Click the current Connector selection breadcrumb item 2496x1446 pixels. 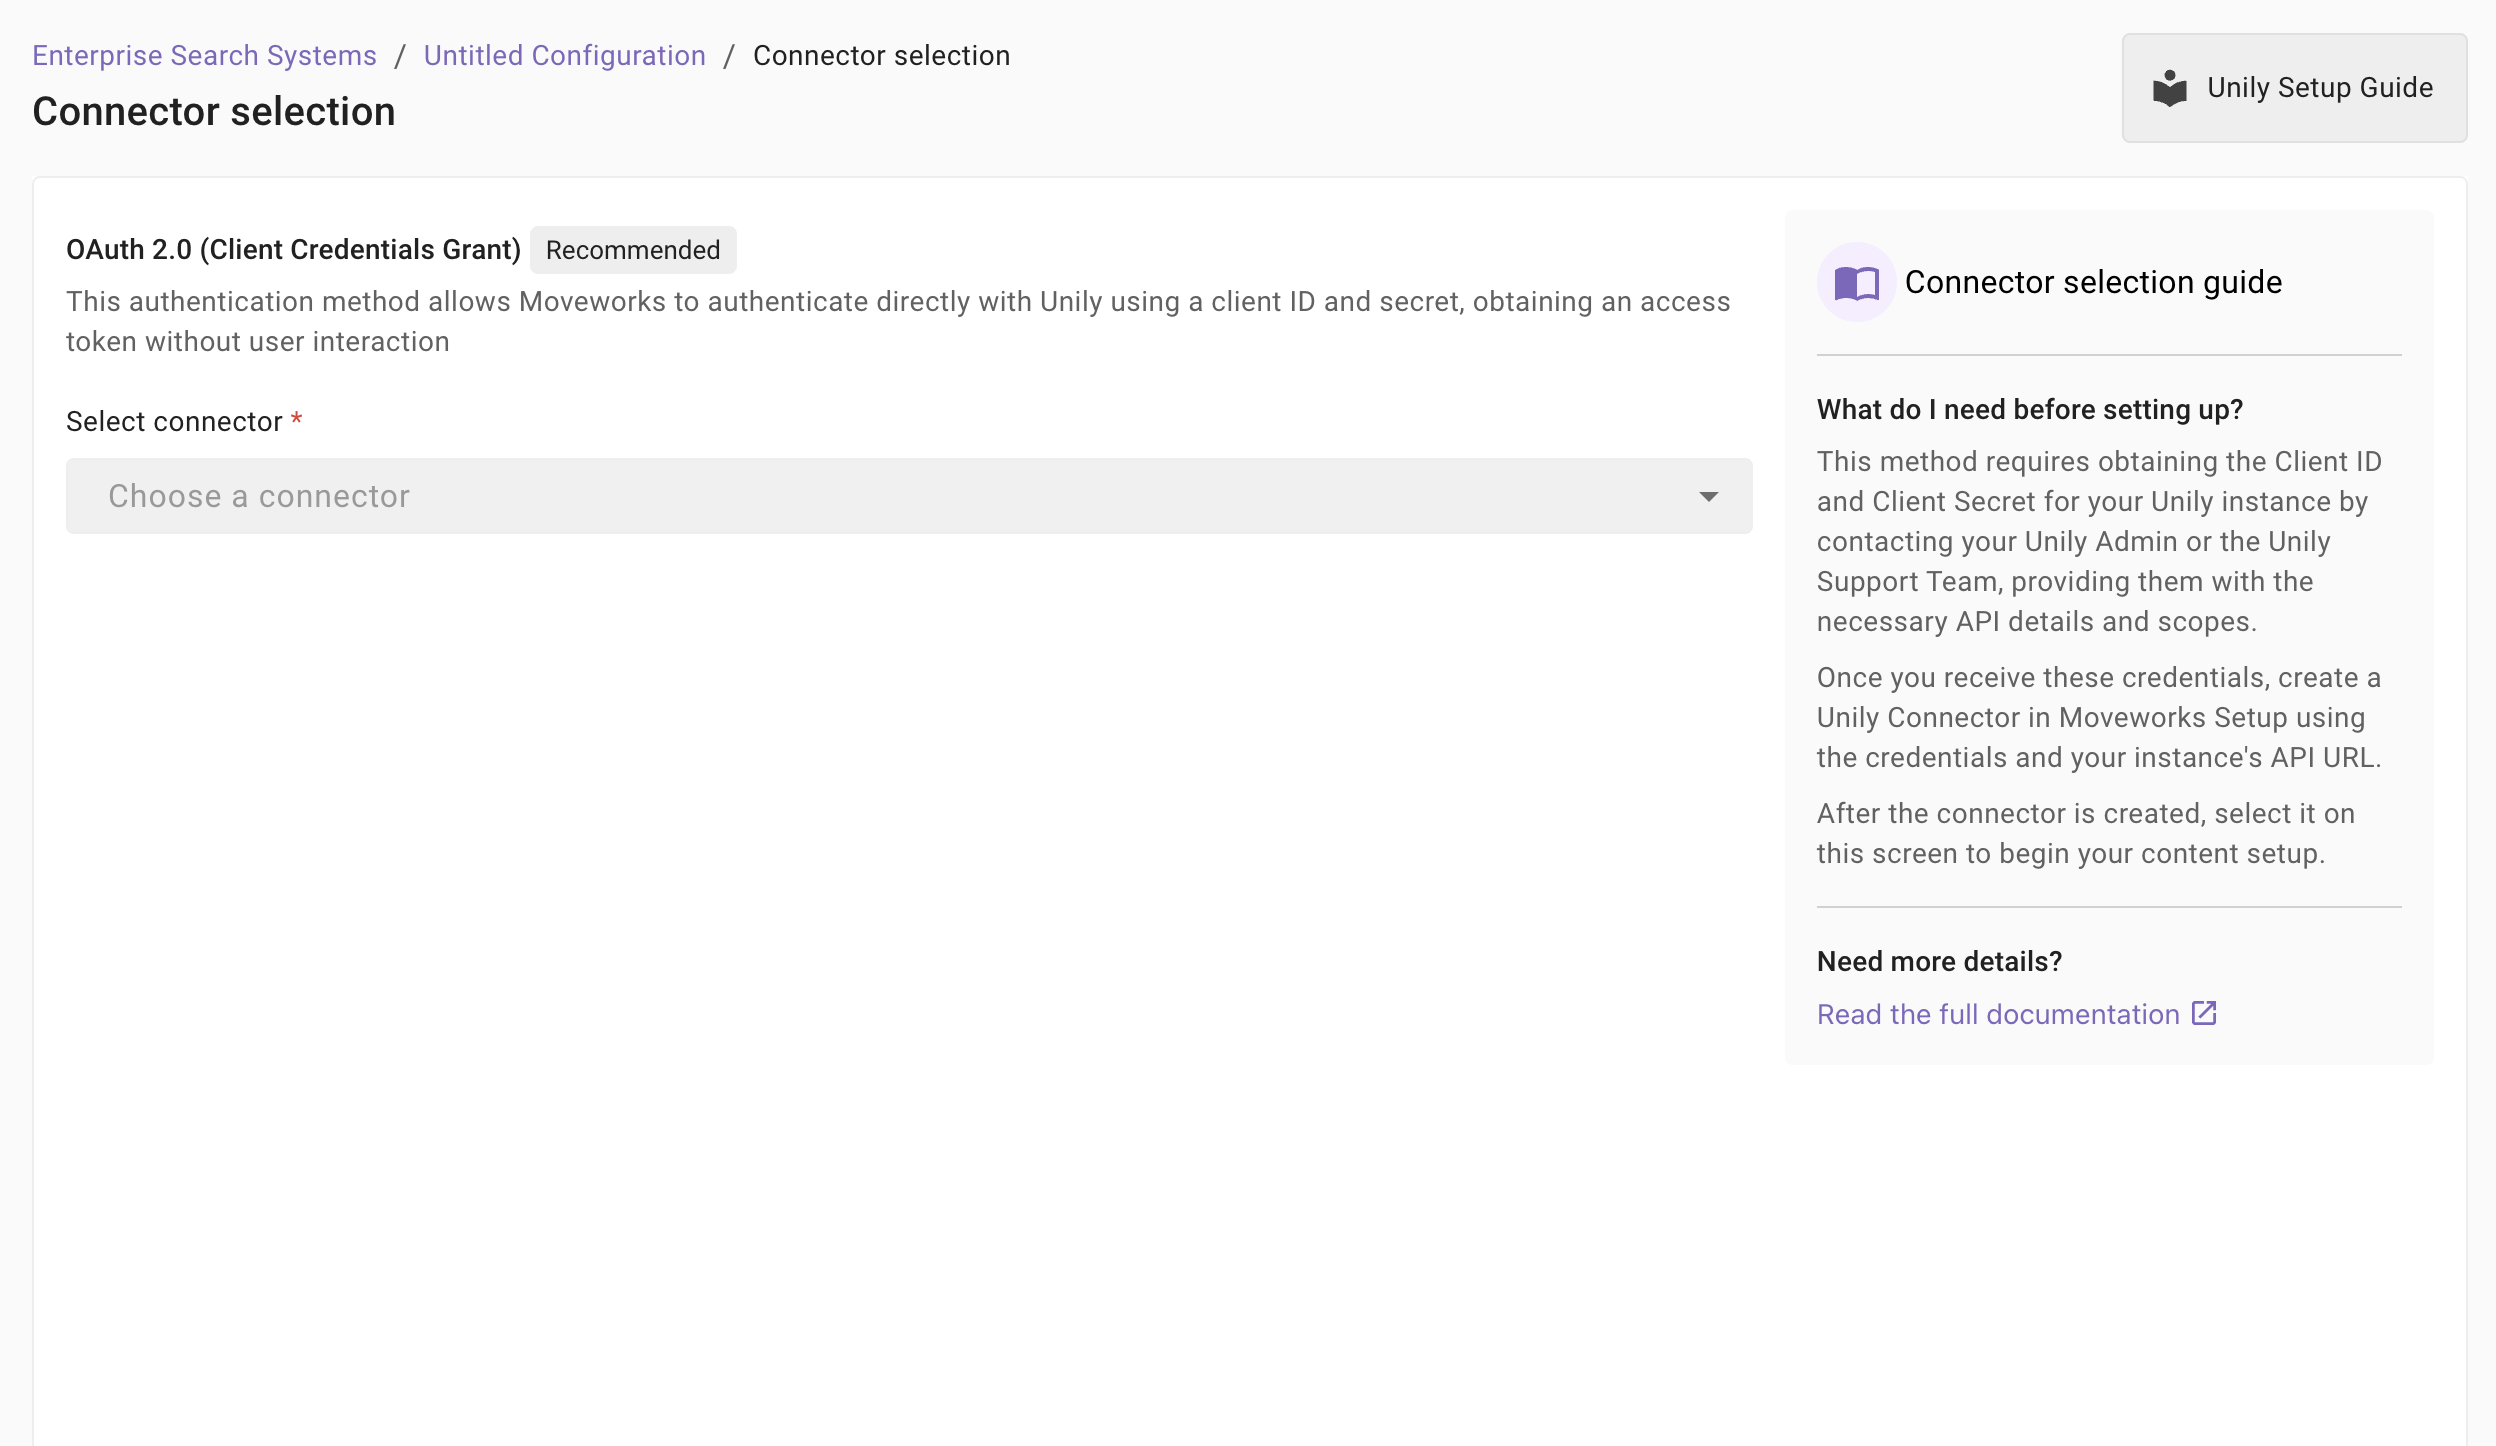881,55
